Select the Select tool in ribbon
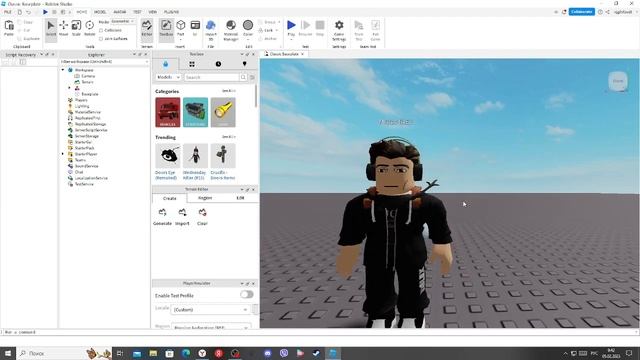Screen dimensions: 640x360 point(51,29)
